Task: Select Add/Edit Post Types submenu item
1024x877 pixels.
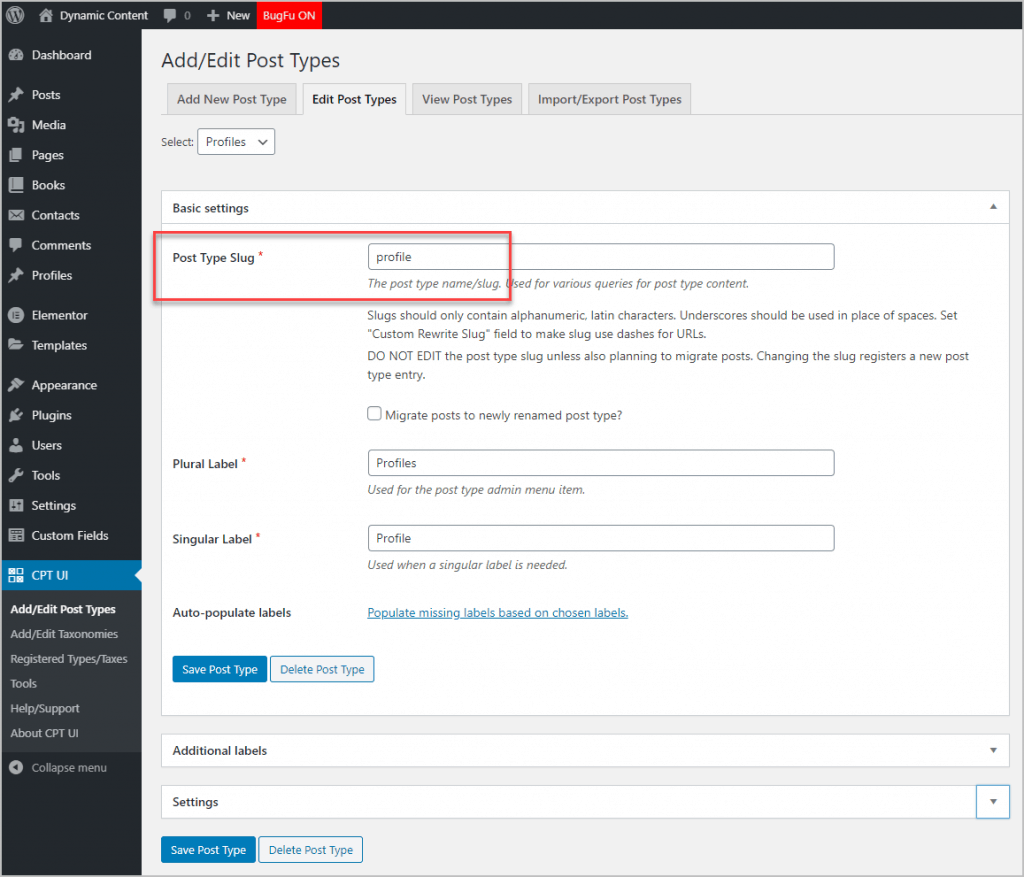Action: point(63,609)
